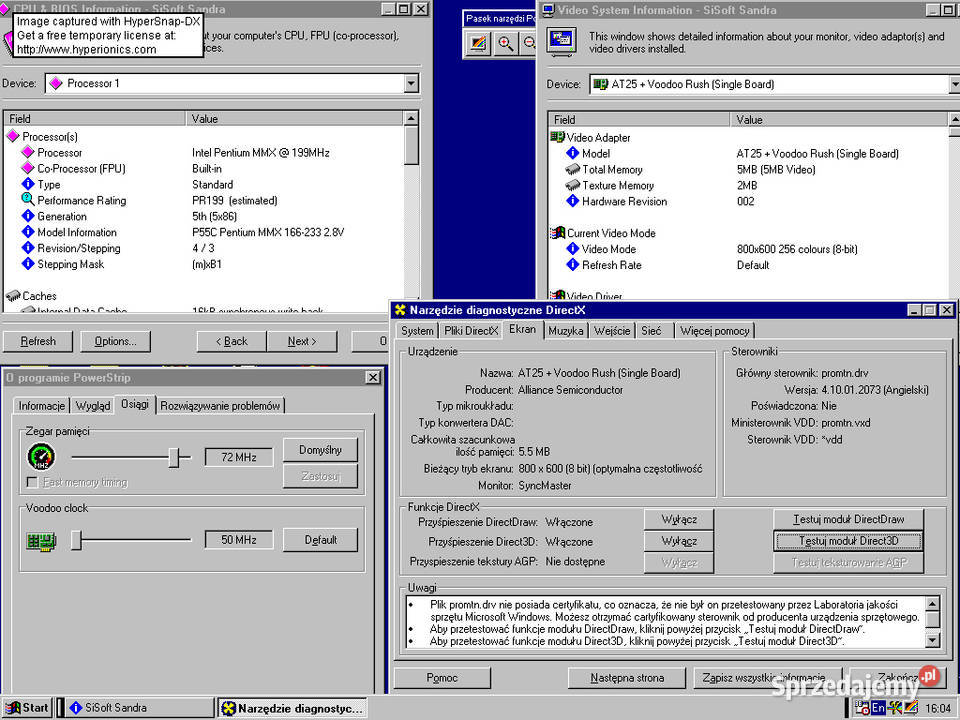Screen dimensions: 960x720
Task: Click the info icon beside Model Information
Action: (28, 231)
